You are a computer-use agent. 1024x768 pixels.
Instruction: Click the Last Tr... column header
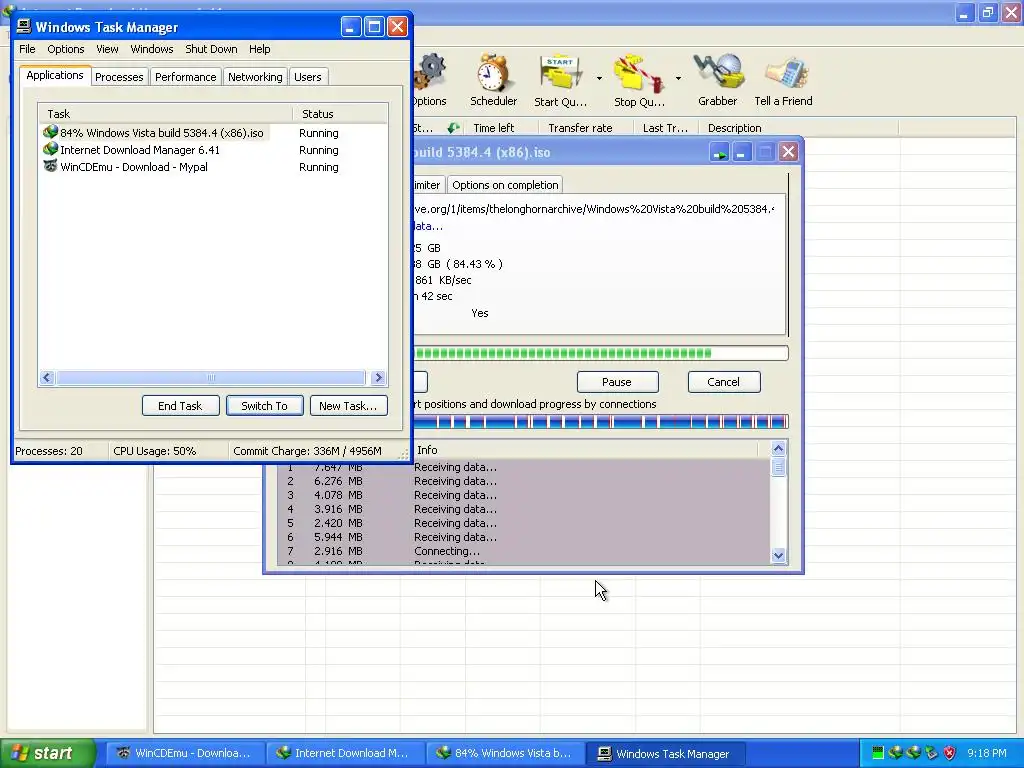click(665, 128)
